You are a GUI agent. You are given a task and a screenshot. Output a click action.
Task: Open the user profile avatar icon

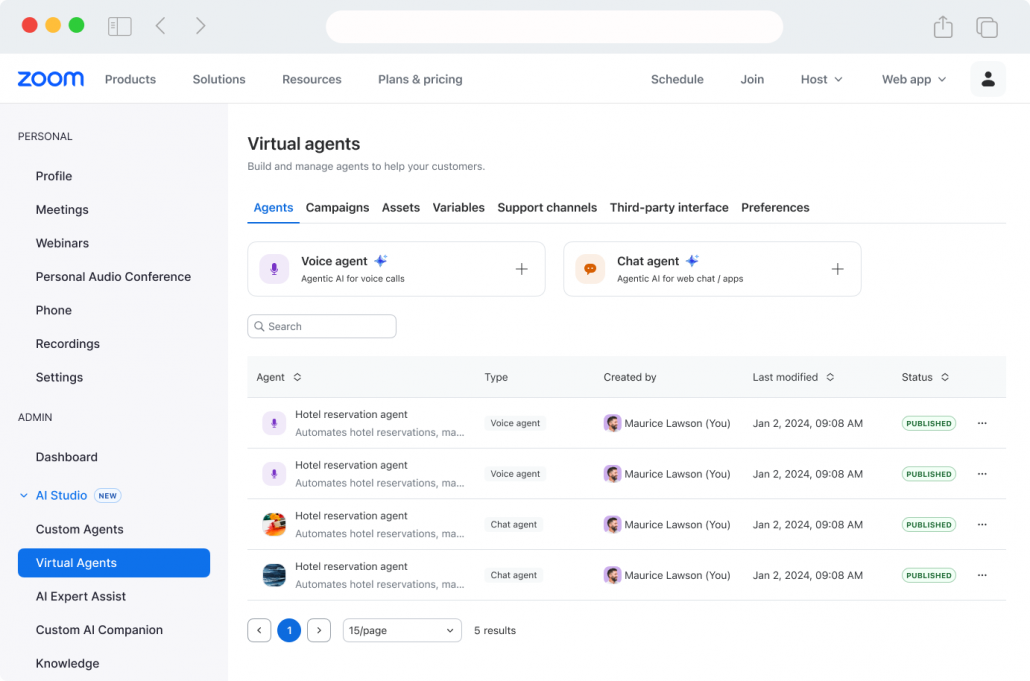click(x=988, y=79)
